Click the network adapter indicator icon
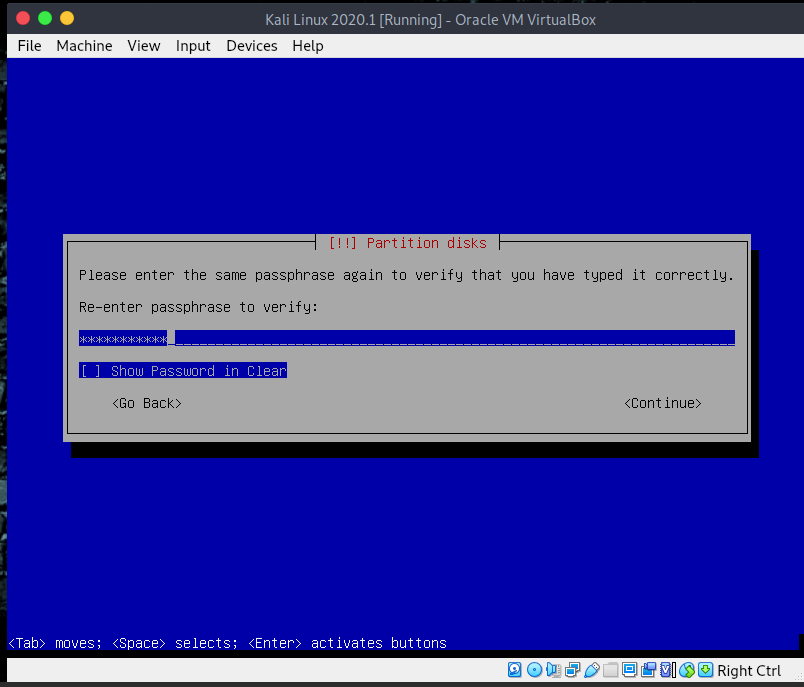 click(572, 670)
